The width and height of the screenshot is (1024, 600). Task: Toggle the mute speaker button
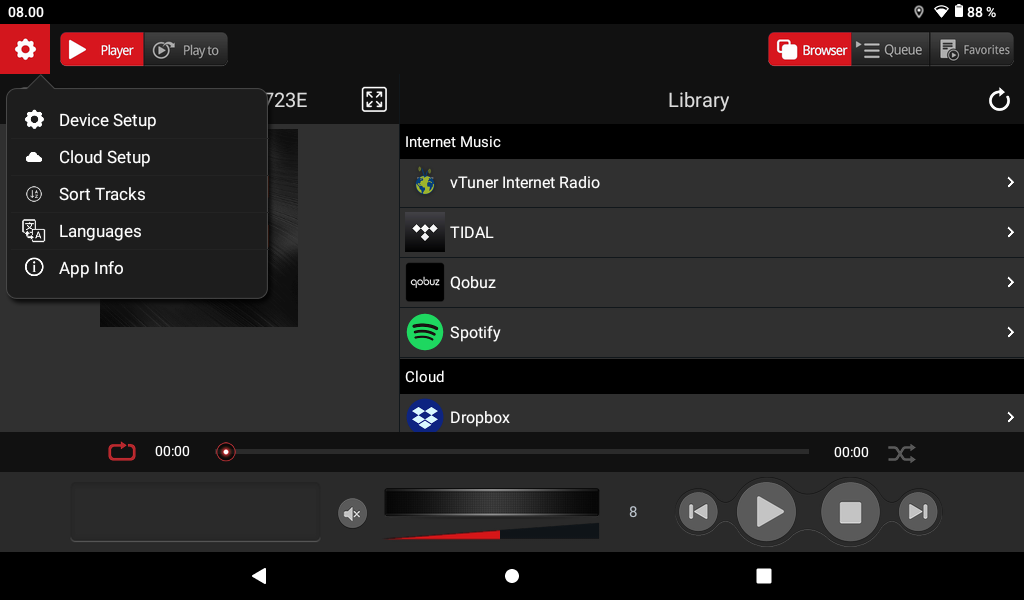click(x=352, y=514)
